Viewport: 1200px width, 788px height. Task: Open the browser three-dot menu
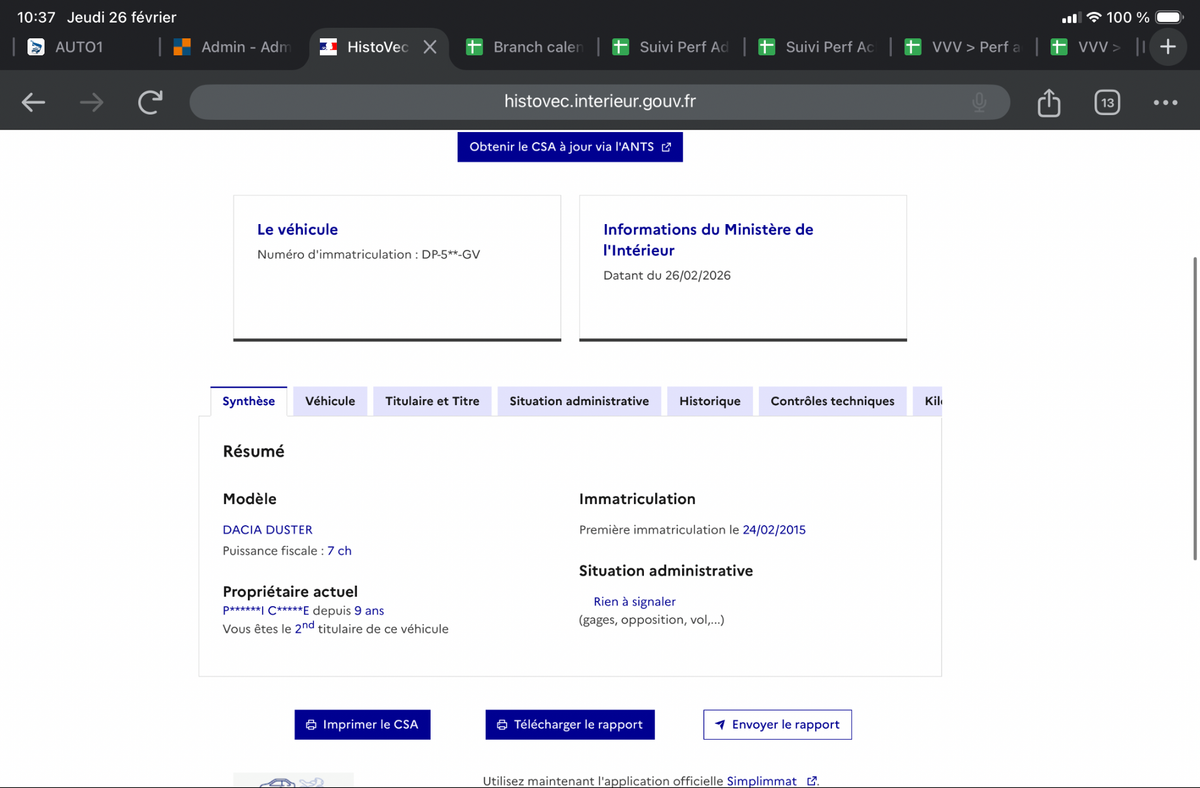coord(1164,102)
